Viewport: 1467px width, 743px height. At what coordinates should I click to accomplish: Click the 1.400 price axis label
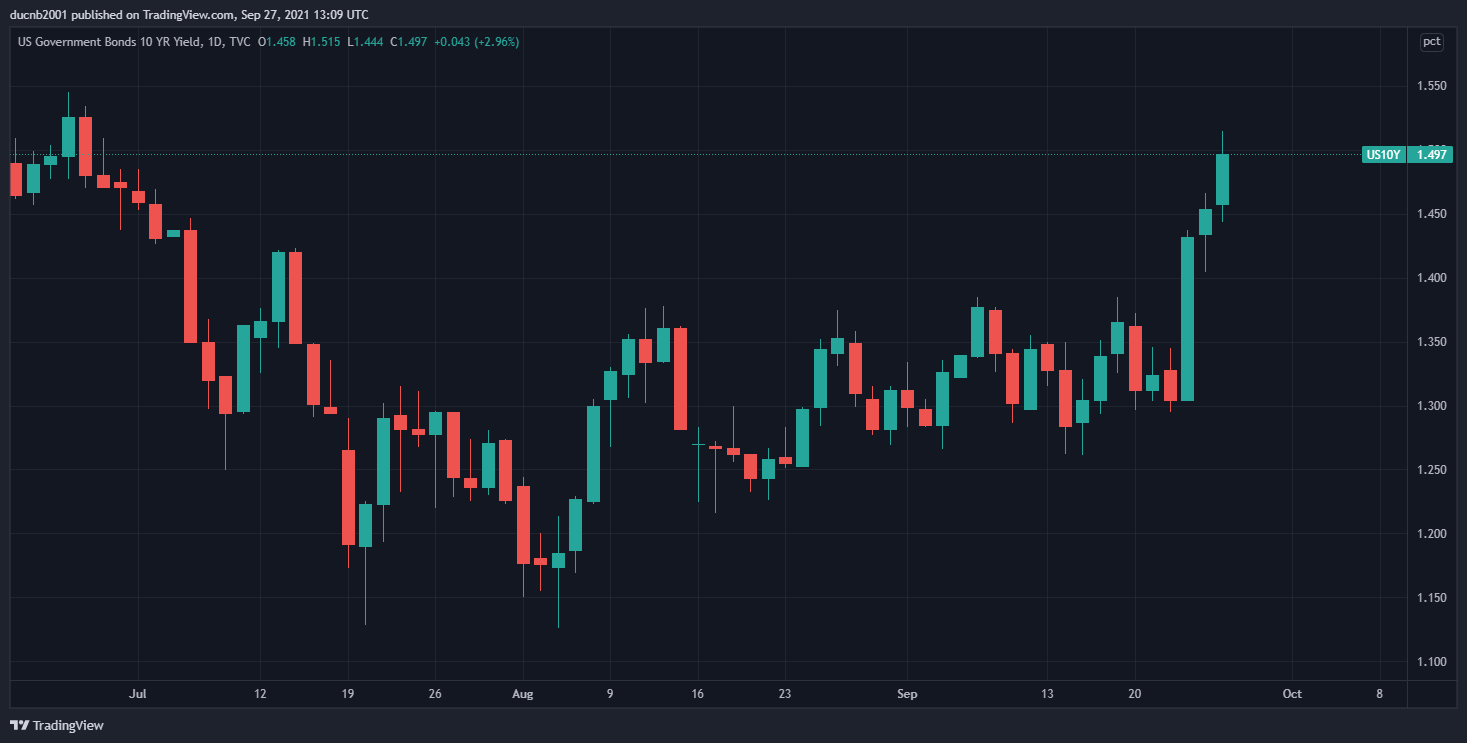click(x=1432, y=278)
